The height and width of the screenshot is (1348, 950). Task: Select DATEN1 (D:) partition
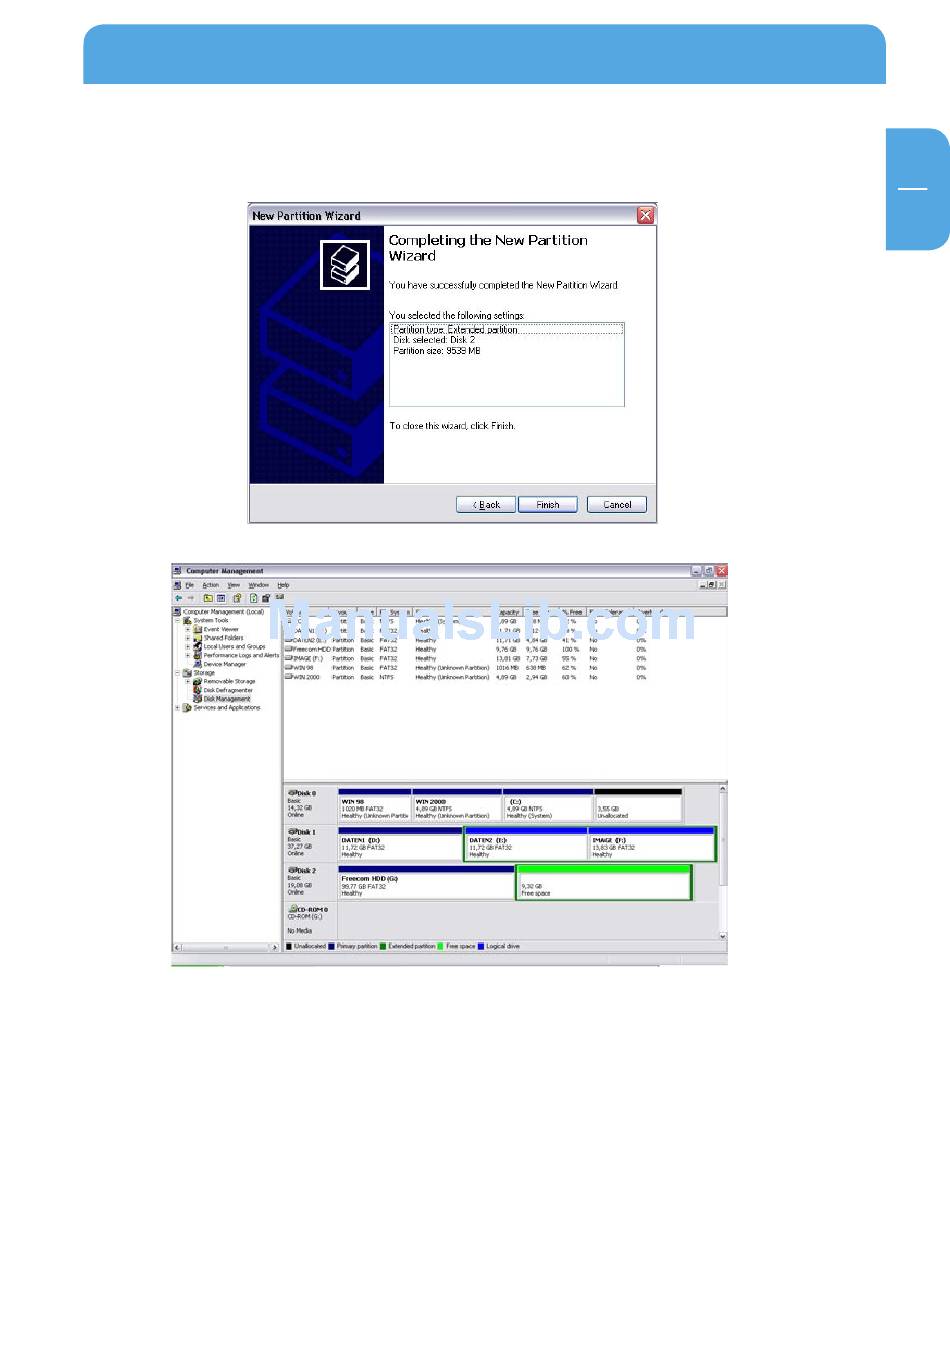pos(400,844)
